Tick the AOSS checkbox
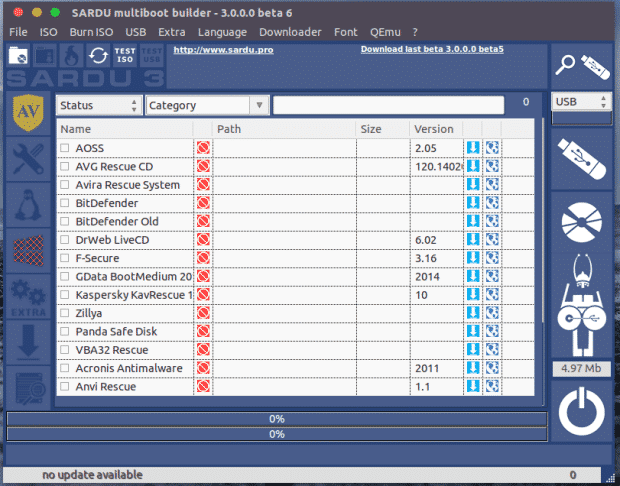 (64, 148)
